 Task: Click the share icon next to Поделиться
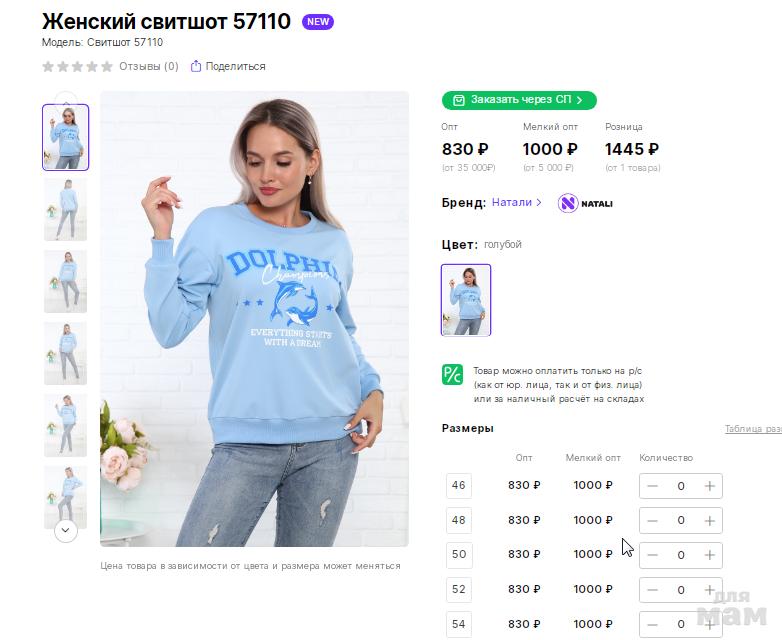tap(196, 67)
